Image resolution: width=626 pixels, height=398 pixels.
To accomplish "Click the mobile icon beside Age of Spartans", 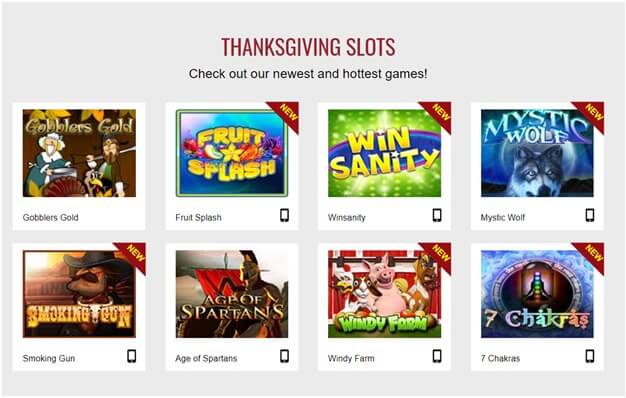I will [x=284, y=356].
